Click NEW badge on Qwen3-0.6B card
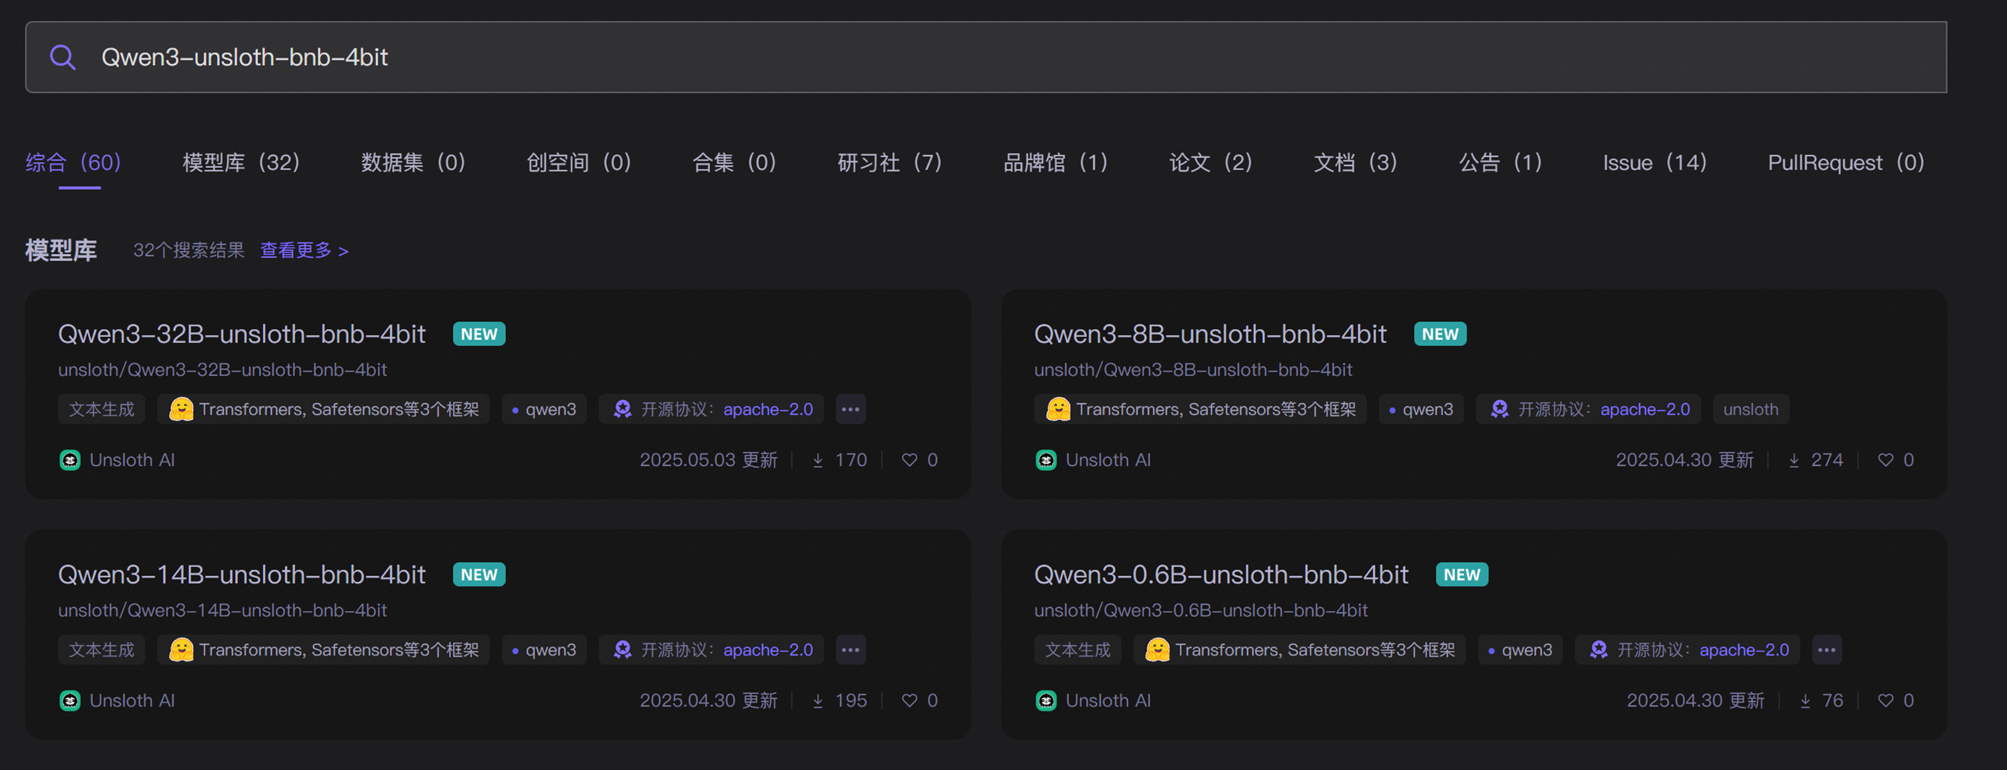 click(x=1462, y=574)
